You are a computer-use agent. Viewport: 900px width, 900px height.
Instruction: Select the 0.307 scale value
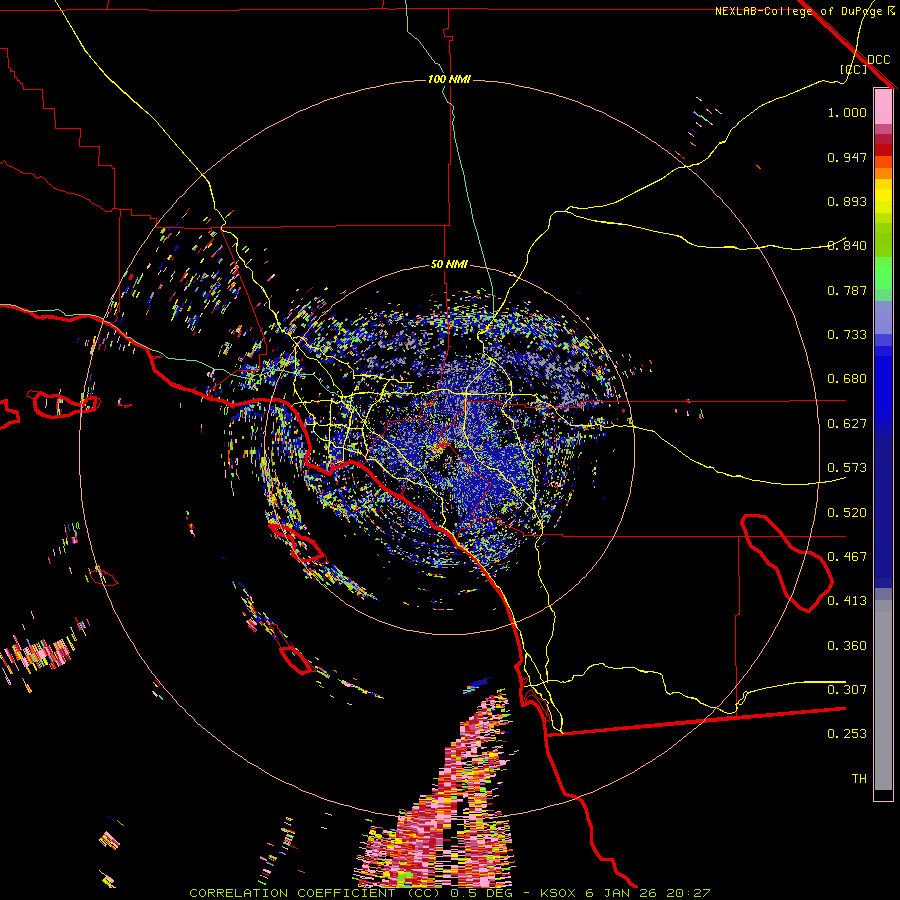(x=847, y=690)
